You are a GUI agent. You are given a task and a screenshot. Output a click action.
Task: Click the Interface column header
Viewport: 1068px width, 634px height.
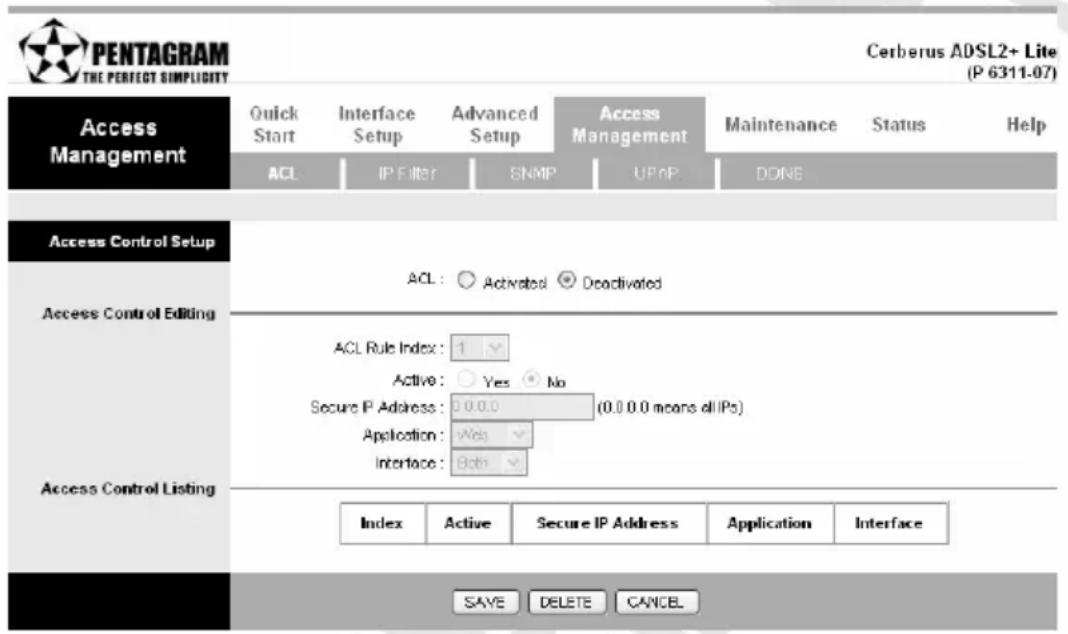coord(890,523)
